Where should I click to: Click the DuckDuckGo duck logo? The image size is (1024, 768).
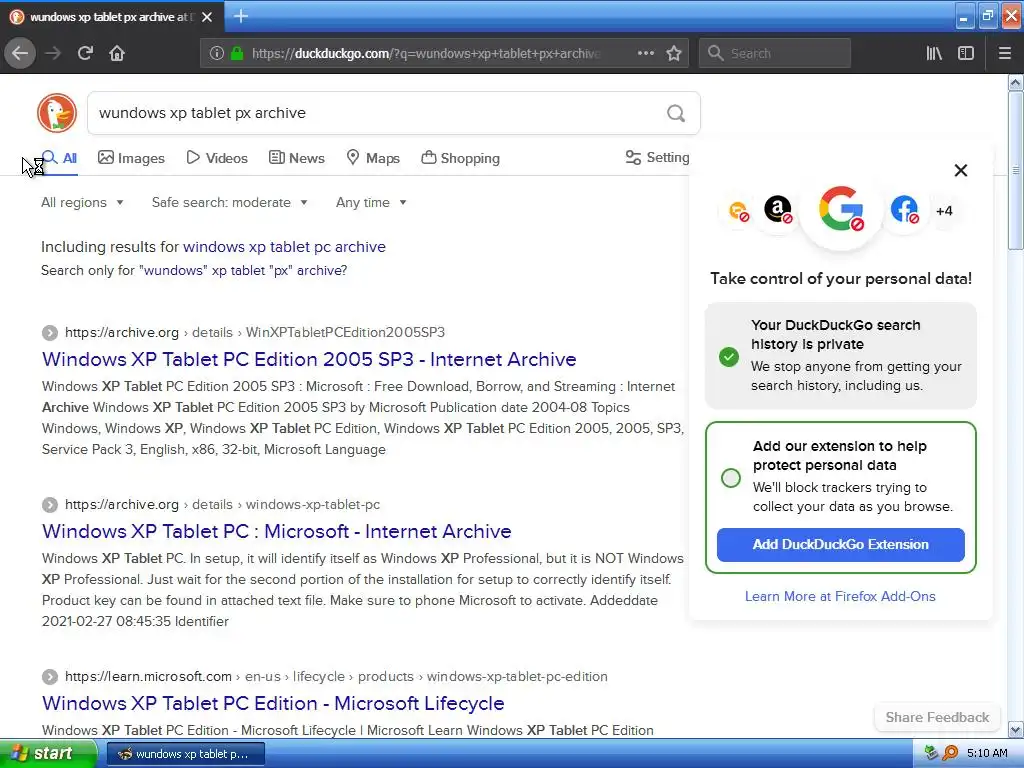click(57, 113)
